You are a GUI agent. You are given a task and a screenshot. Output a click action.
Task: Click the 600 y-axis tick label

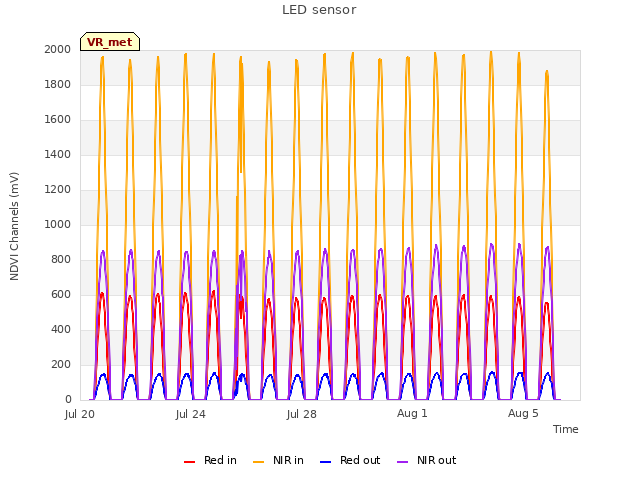point(61,295)
